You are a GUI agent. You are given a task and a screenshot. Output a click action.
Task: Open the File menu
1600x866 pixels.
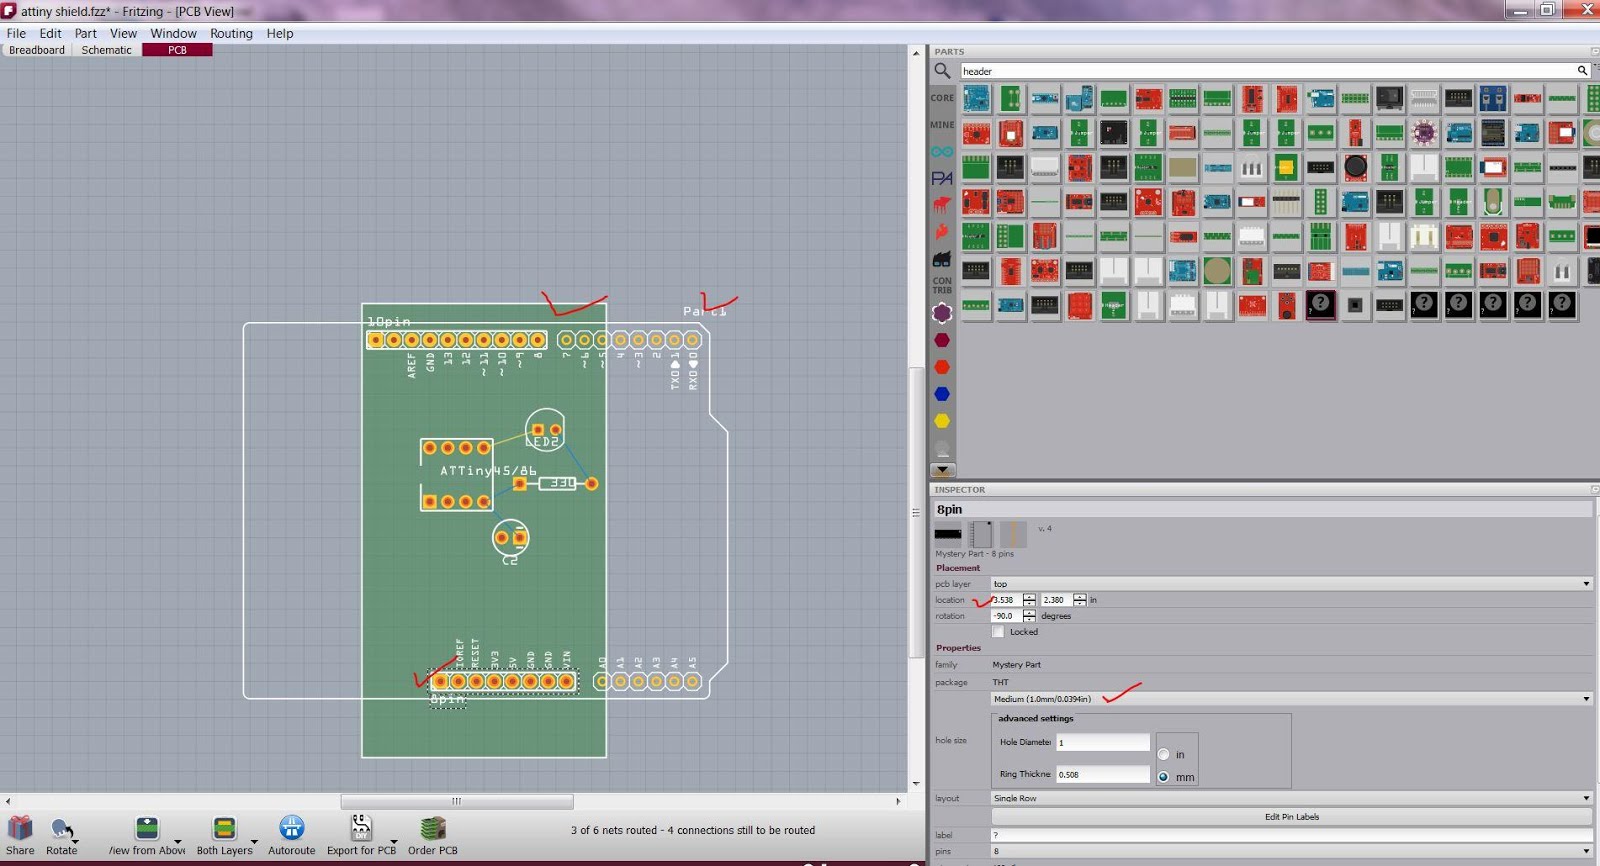(x=16, y=33)
